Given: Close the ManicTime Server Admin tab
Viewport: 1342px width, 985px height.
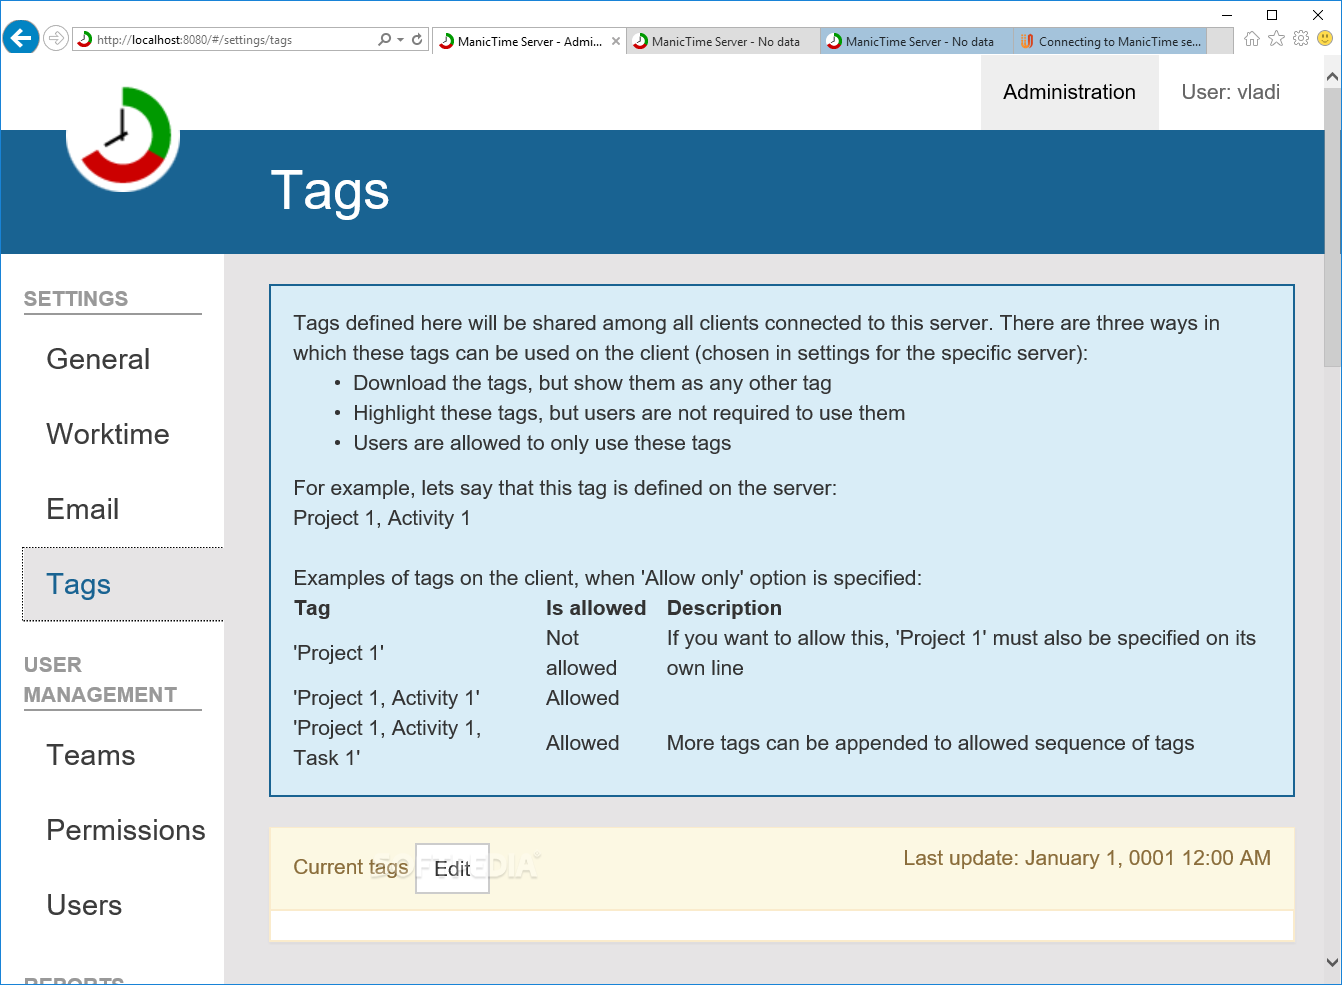Looking at the screenshot, I should pyautogui.click(x=616, y=41).
